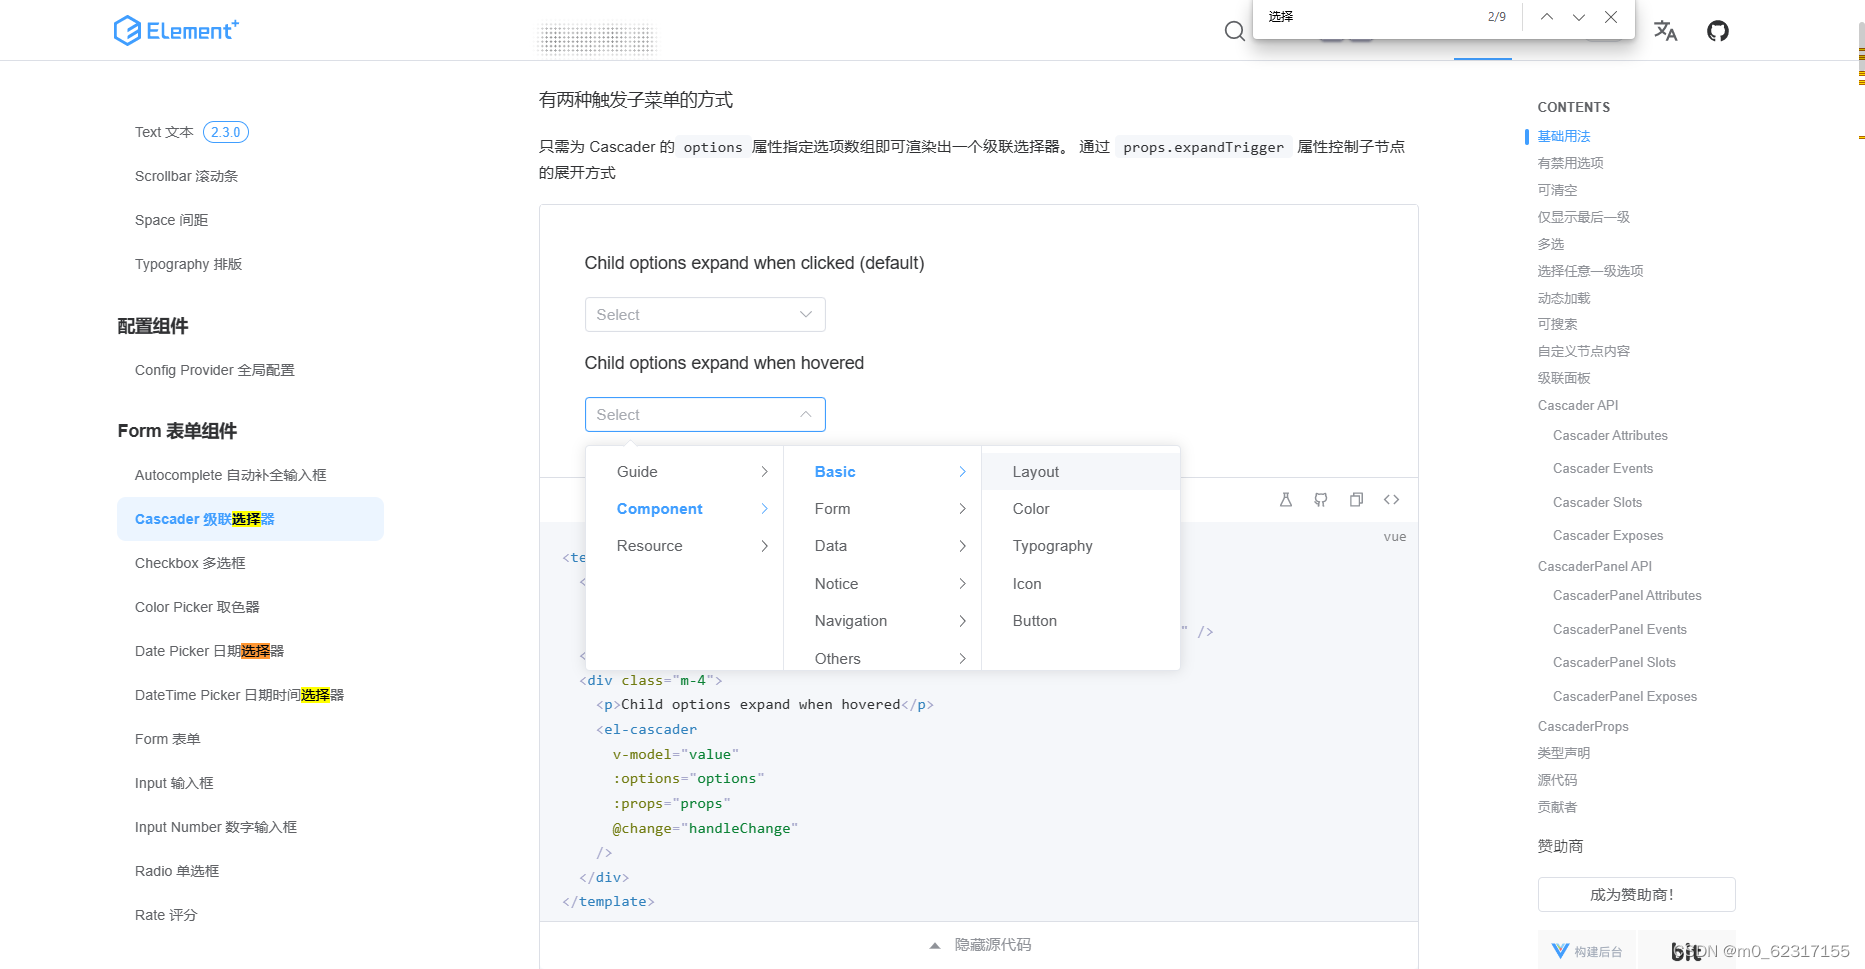1865x969 pixels.
Task: Expand the 'Basic' cascader submenu chevron
Action: [961, 471]
